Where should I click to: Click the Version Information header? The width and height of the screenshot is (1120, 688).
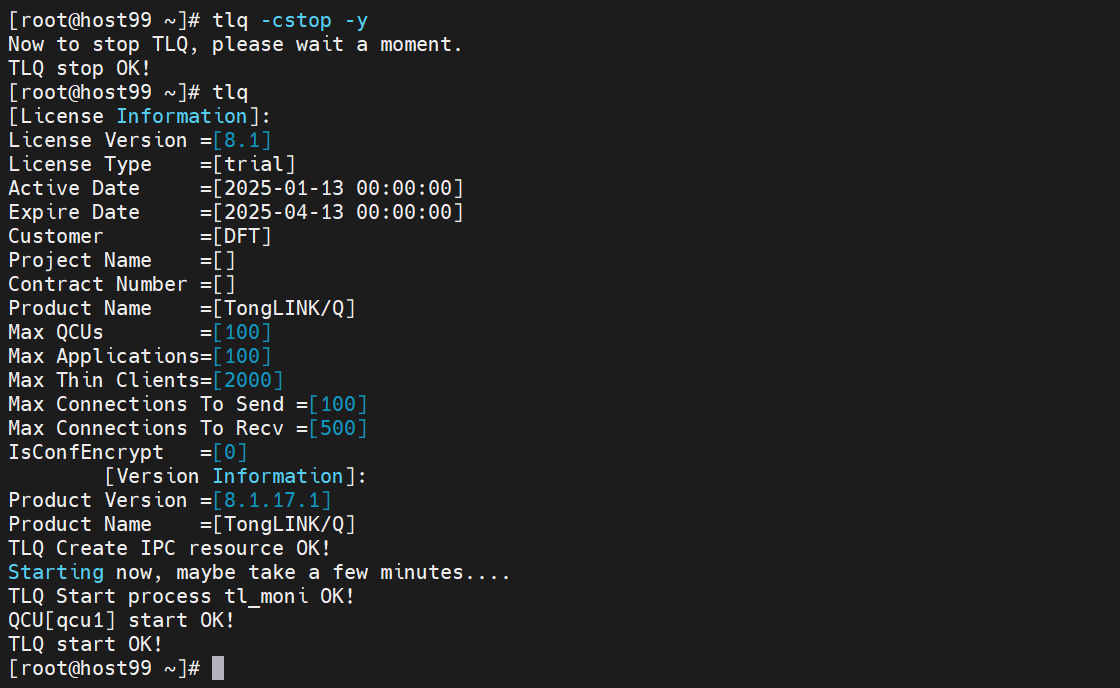tap(236, 476)
